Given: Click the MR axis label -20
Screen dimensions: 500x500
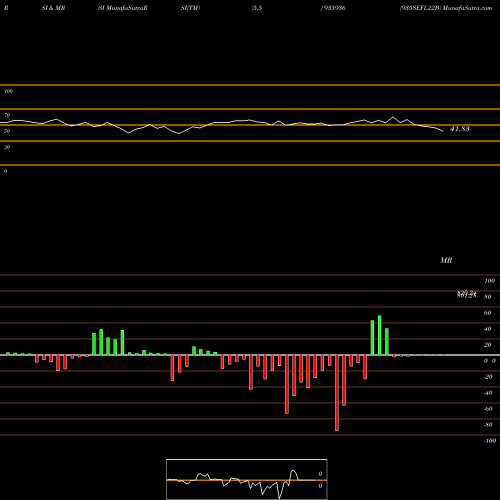Looking at the screenshot, I should (x=488, y=377).
